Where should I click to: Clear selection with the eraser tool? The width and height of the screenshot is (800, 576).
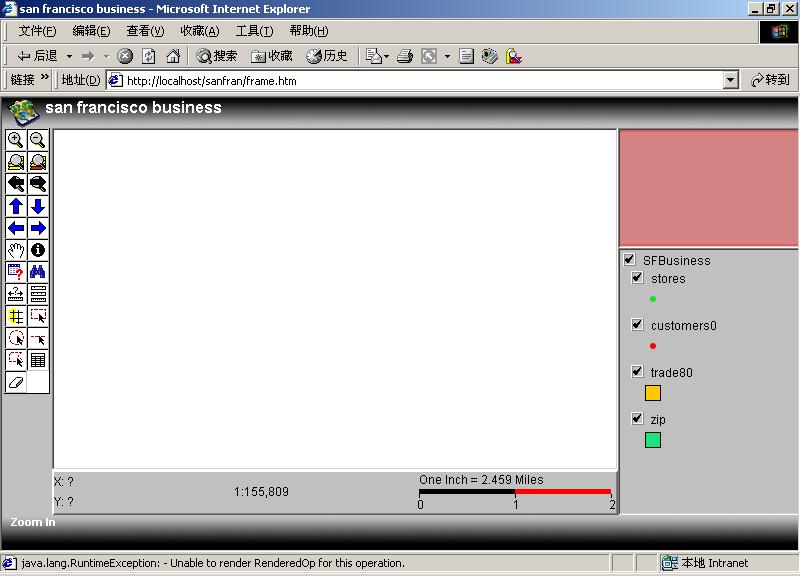click(16, 382)
